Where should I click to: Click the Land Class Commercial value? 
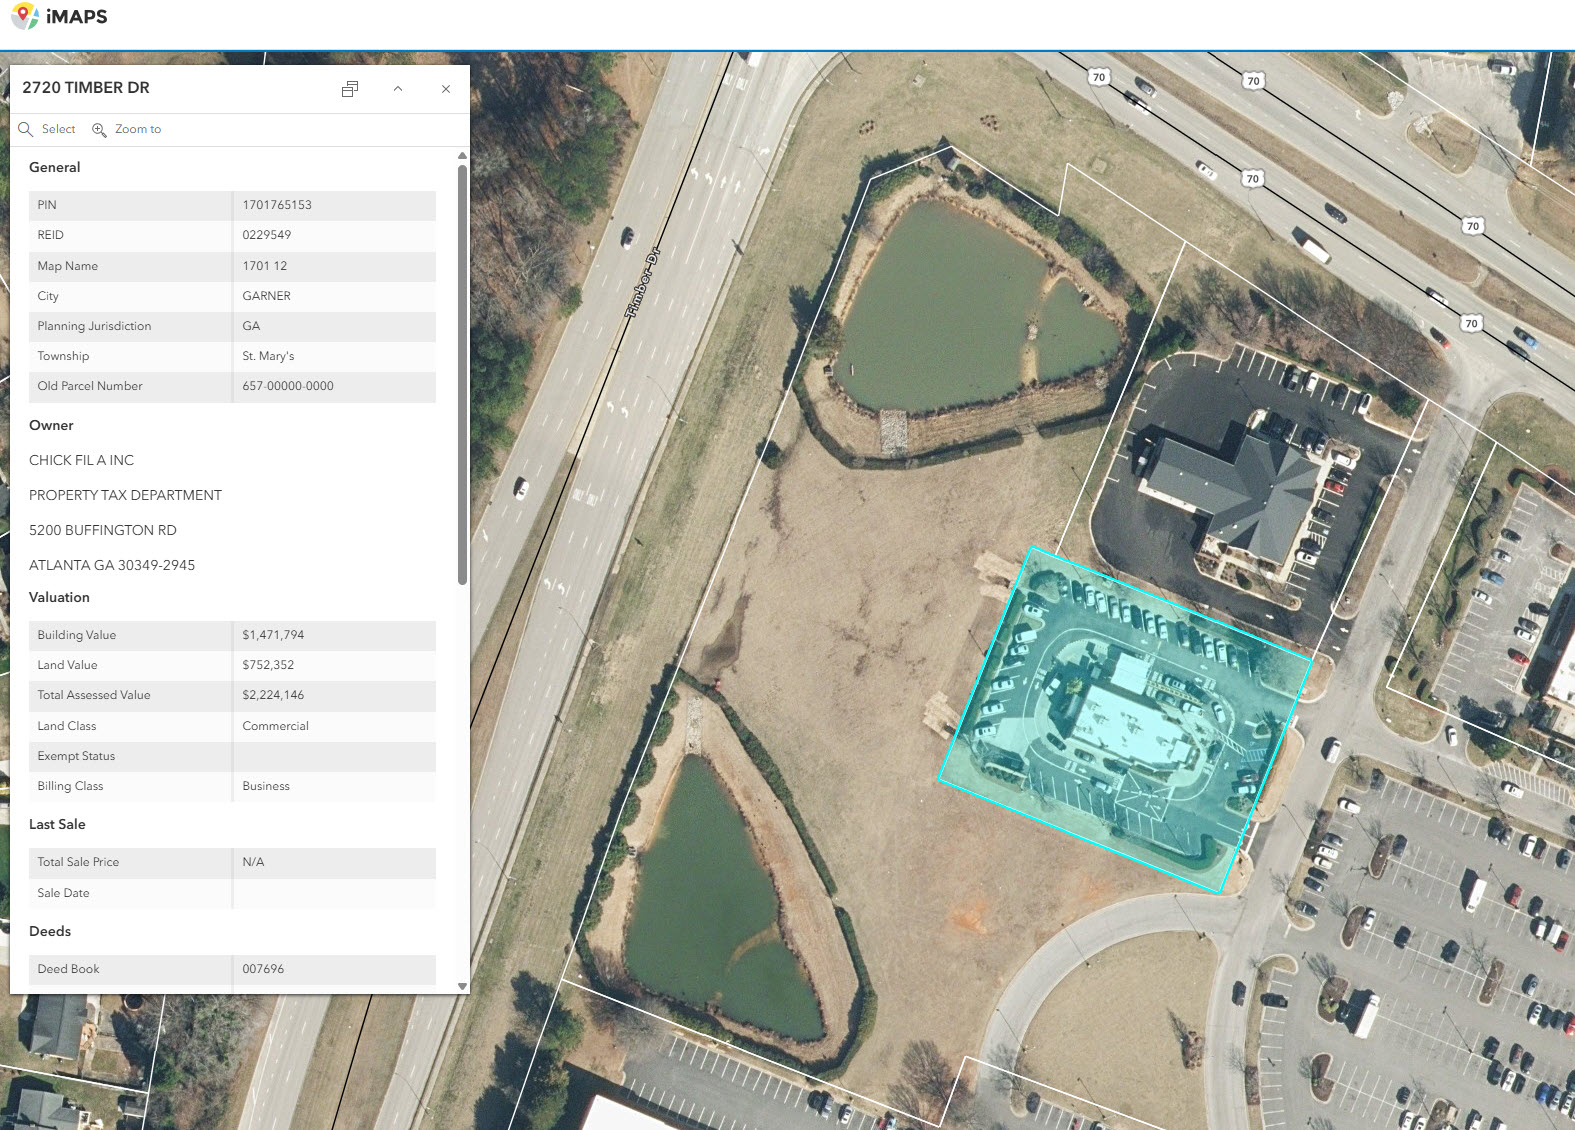(275, 726)
